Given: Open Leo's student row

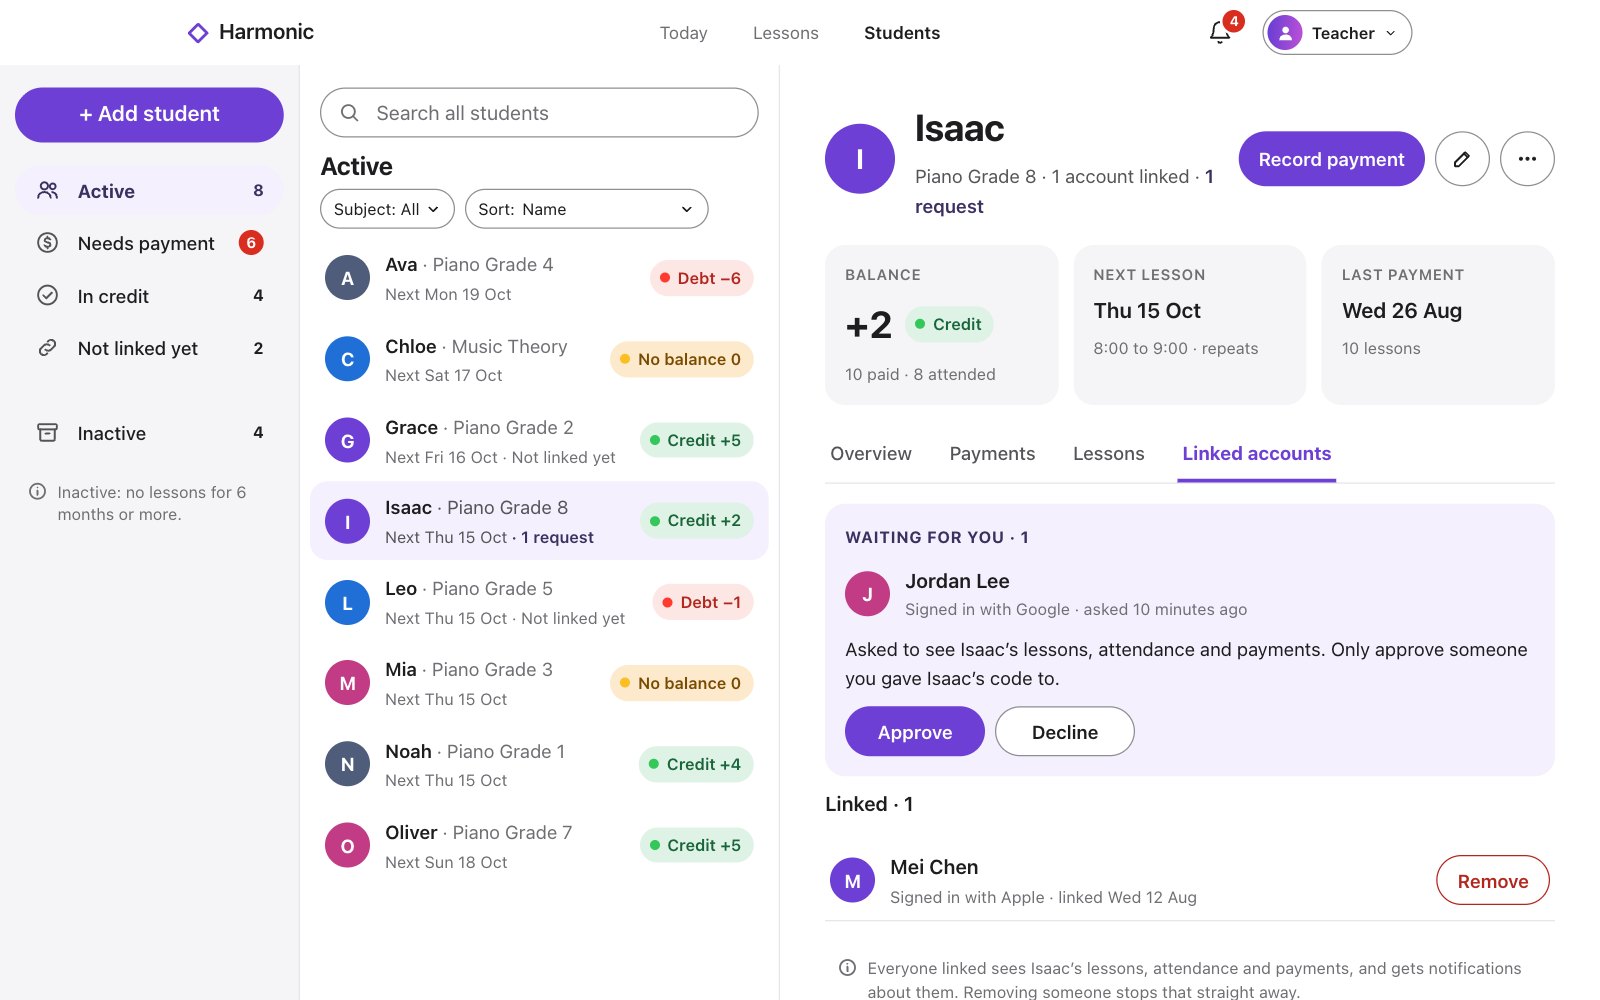Looking at the screenshot, I should 539,602.
